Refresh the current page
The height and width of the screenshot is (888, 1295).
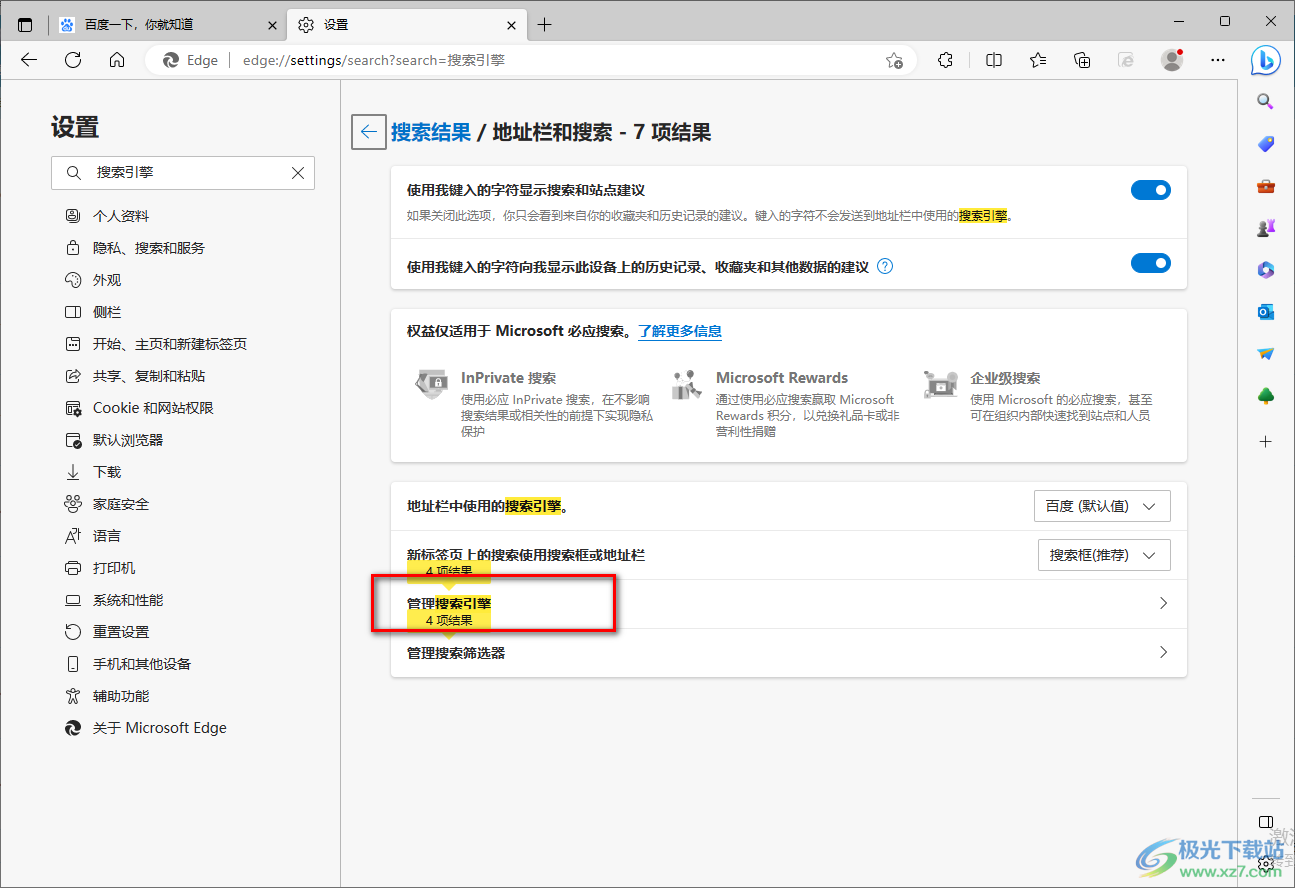coord(73,60)
